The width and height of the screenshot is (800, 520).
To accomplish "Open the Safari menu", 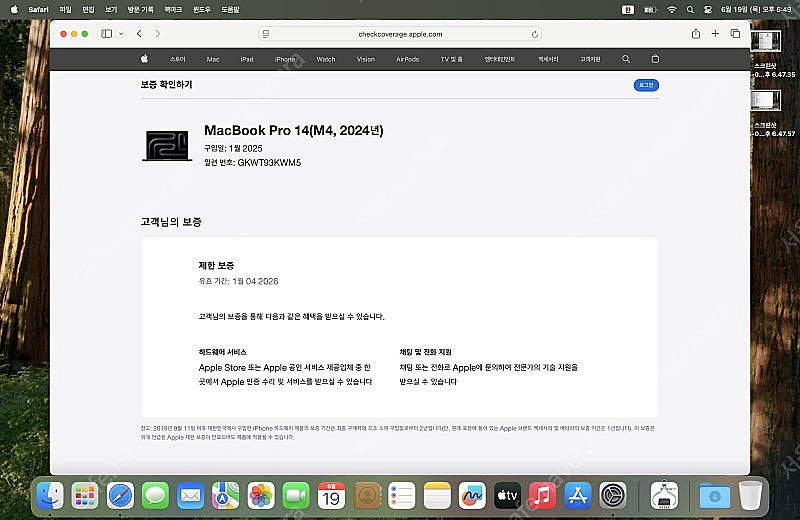I will click(x=38, y=9).
